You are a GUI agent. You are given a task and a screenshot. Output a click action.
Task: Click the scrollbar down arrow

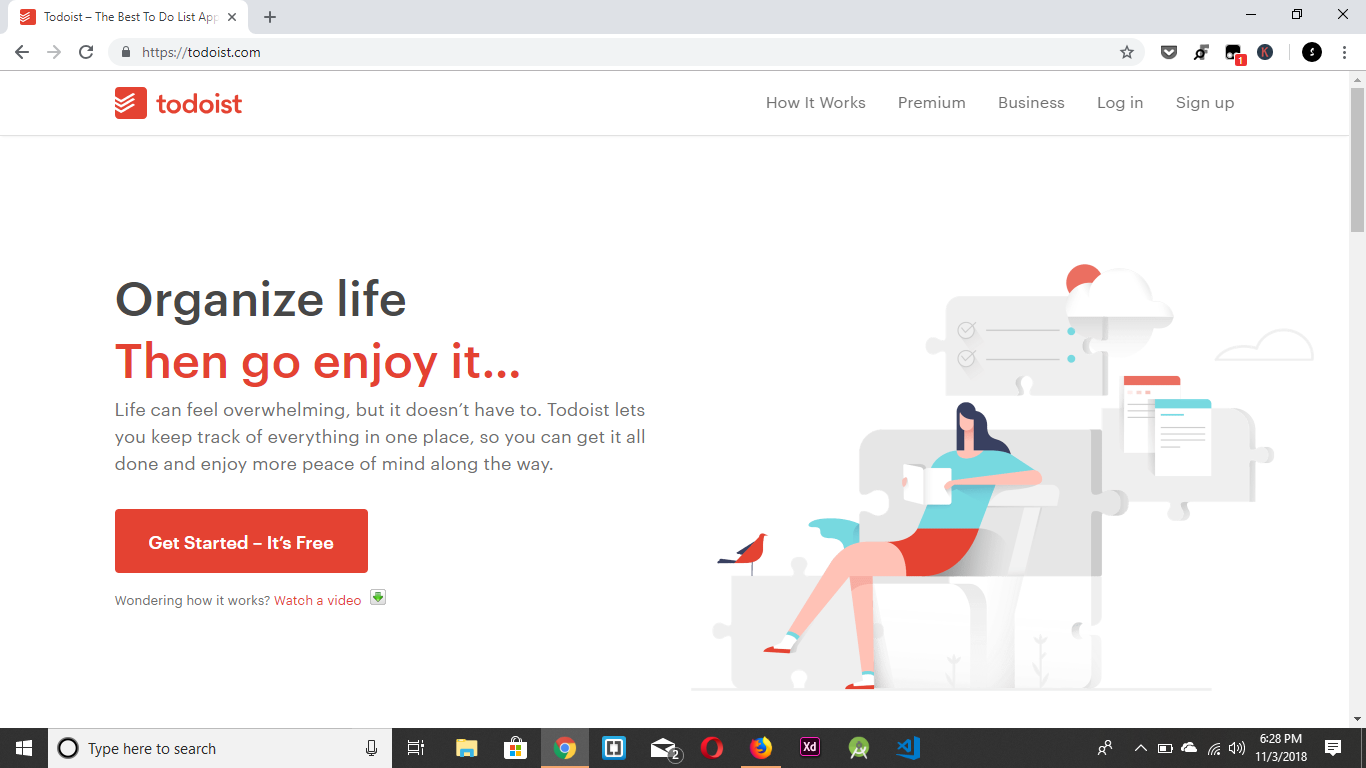pos(1357,719)
